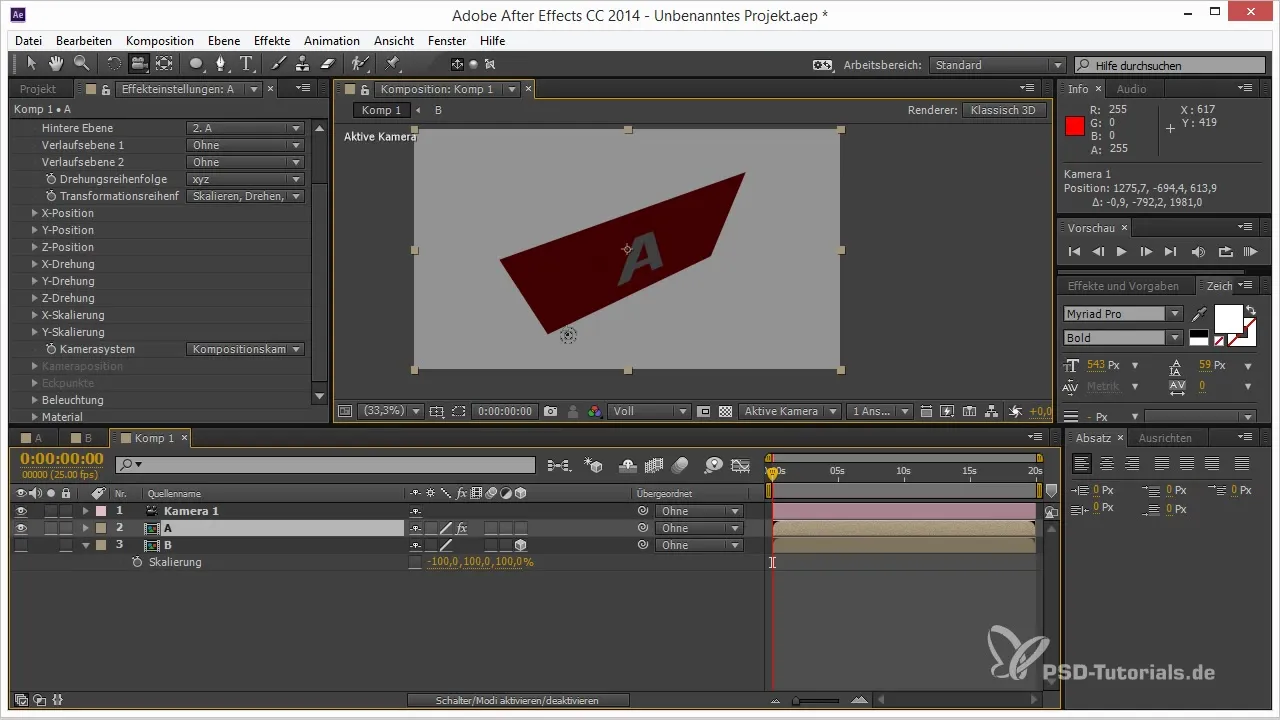This screenshot has width=1280, height=720.
Task: Open the Hintere Ebene dropdown
Action: [245, 128]
